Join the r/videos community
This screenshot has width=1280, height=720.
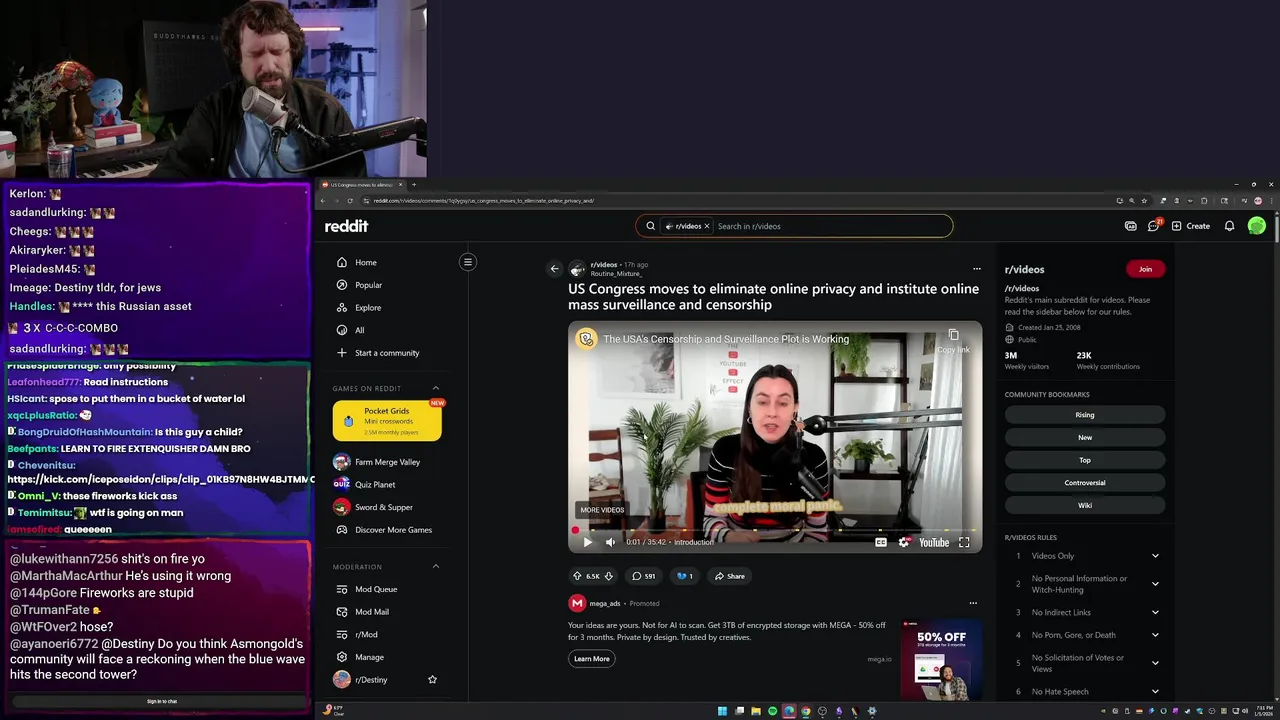coord(1145,269)
